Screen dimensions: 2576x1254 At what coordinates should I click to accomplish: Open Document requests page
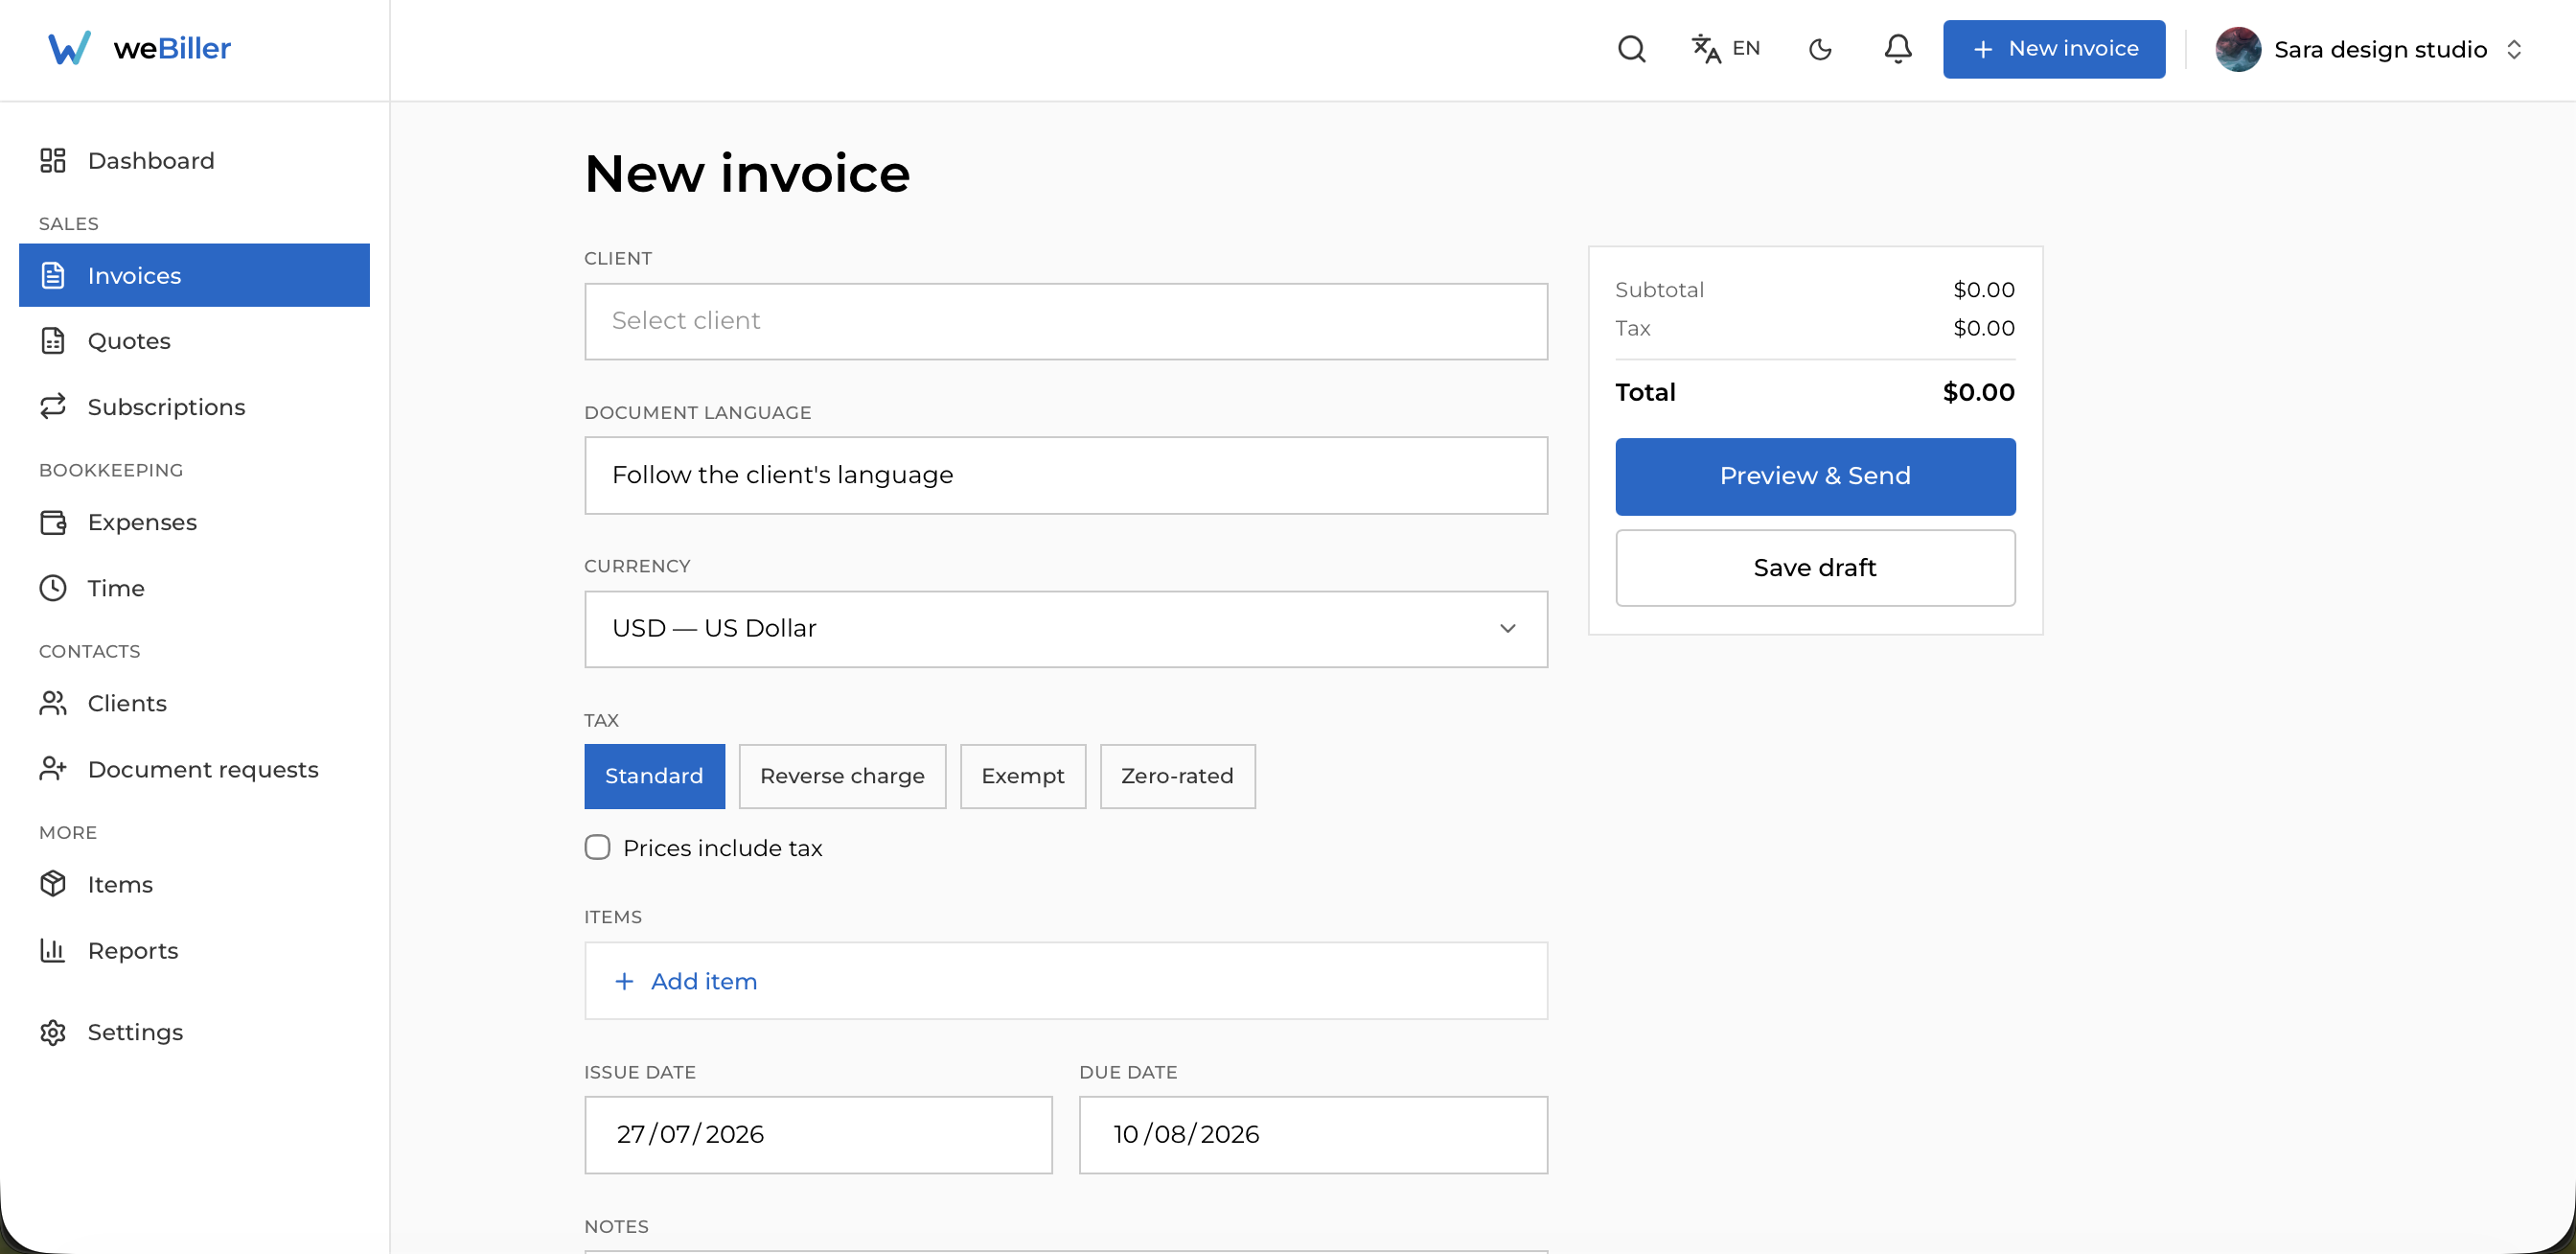pyautogui.click(x=194, y=769)
